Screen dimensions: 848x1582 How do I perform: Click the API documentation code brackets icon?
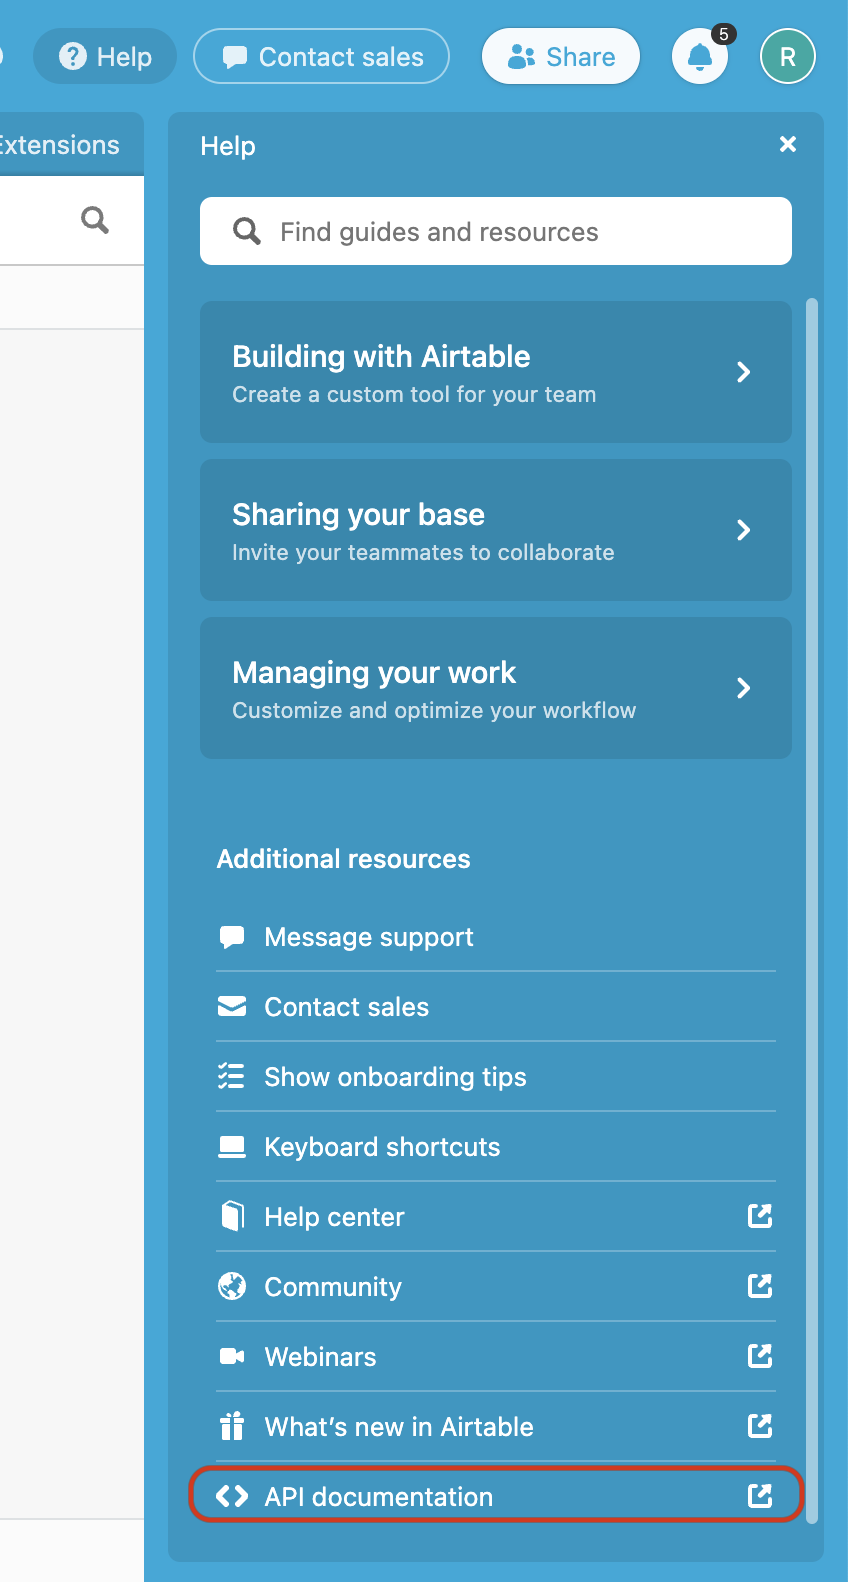point(232,1496)
